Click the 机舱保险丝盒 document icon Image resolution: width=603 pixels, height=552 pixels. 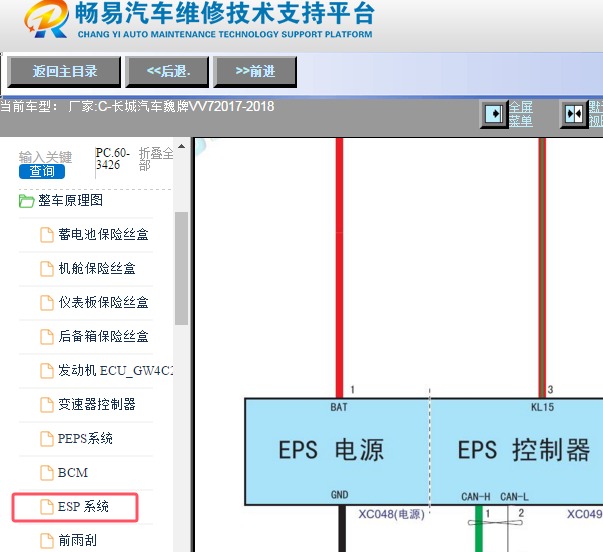pyautogui.click(x=47, y=269)
